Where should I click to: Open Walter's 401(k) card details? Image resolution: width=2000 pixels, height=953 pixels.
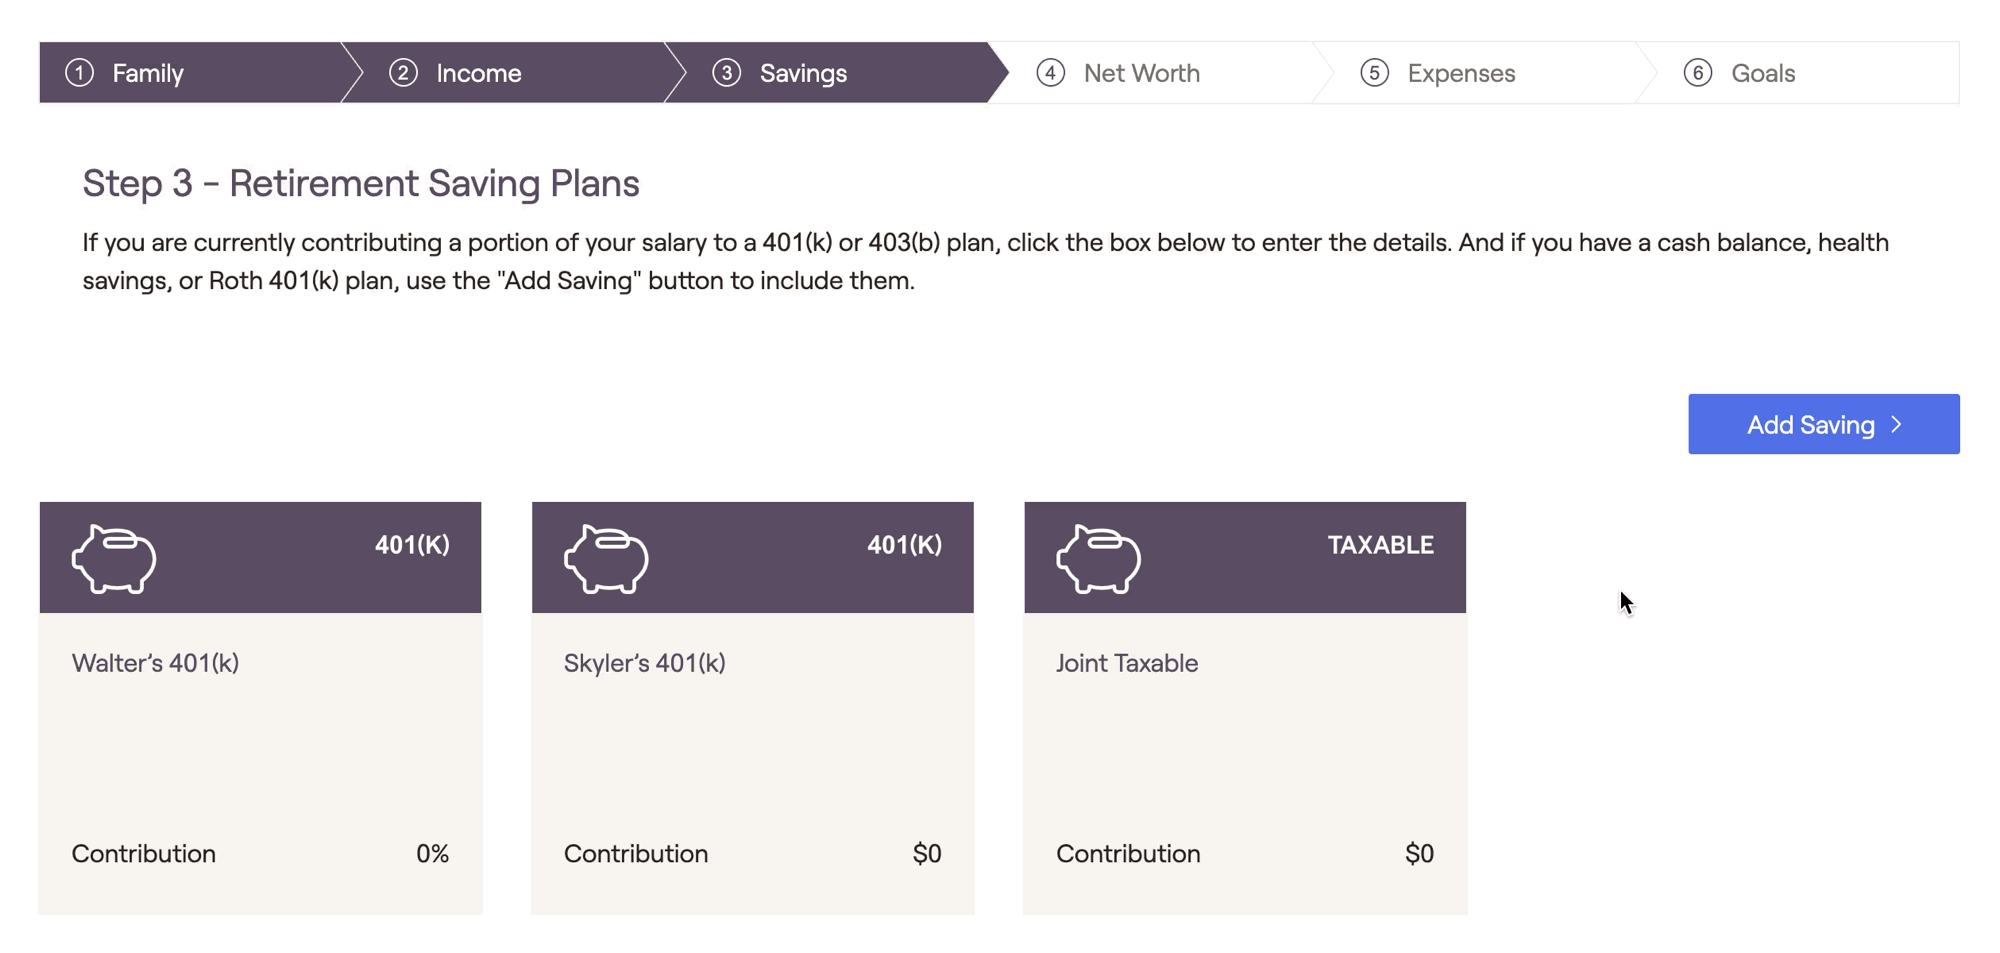(x=260, y=708)
